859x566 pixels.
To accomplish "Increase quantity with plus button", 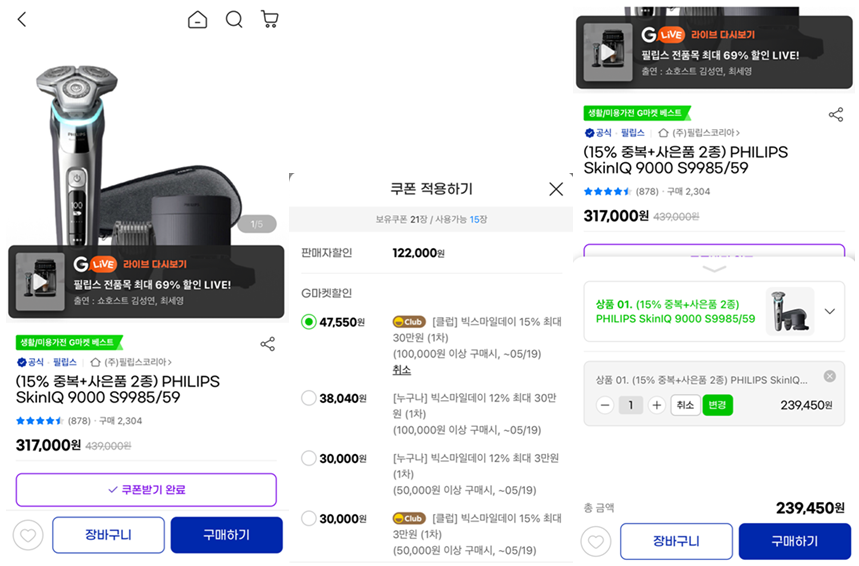I will pyautogui.click(x=656, y=405).
